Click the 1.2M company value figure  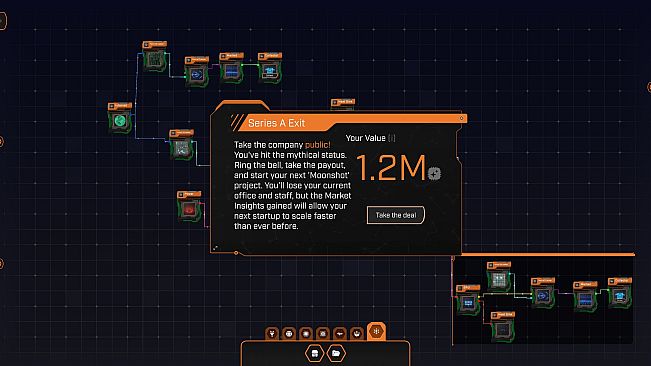(391, 168)
